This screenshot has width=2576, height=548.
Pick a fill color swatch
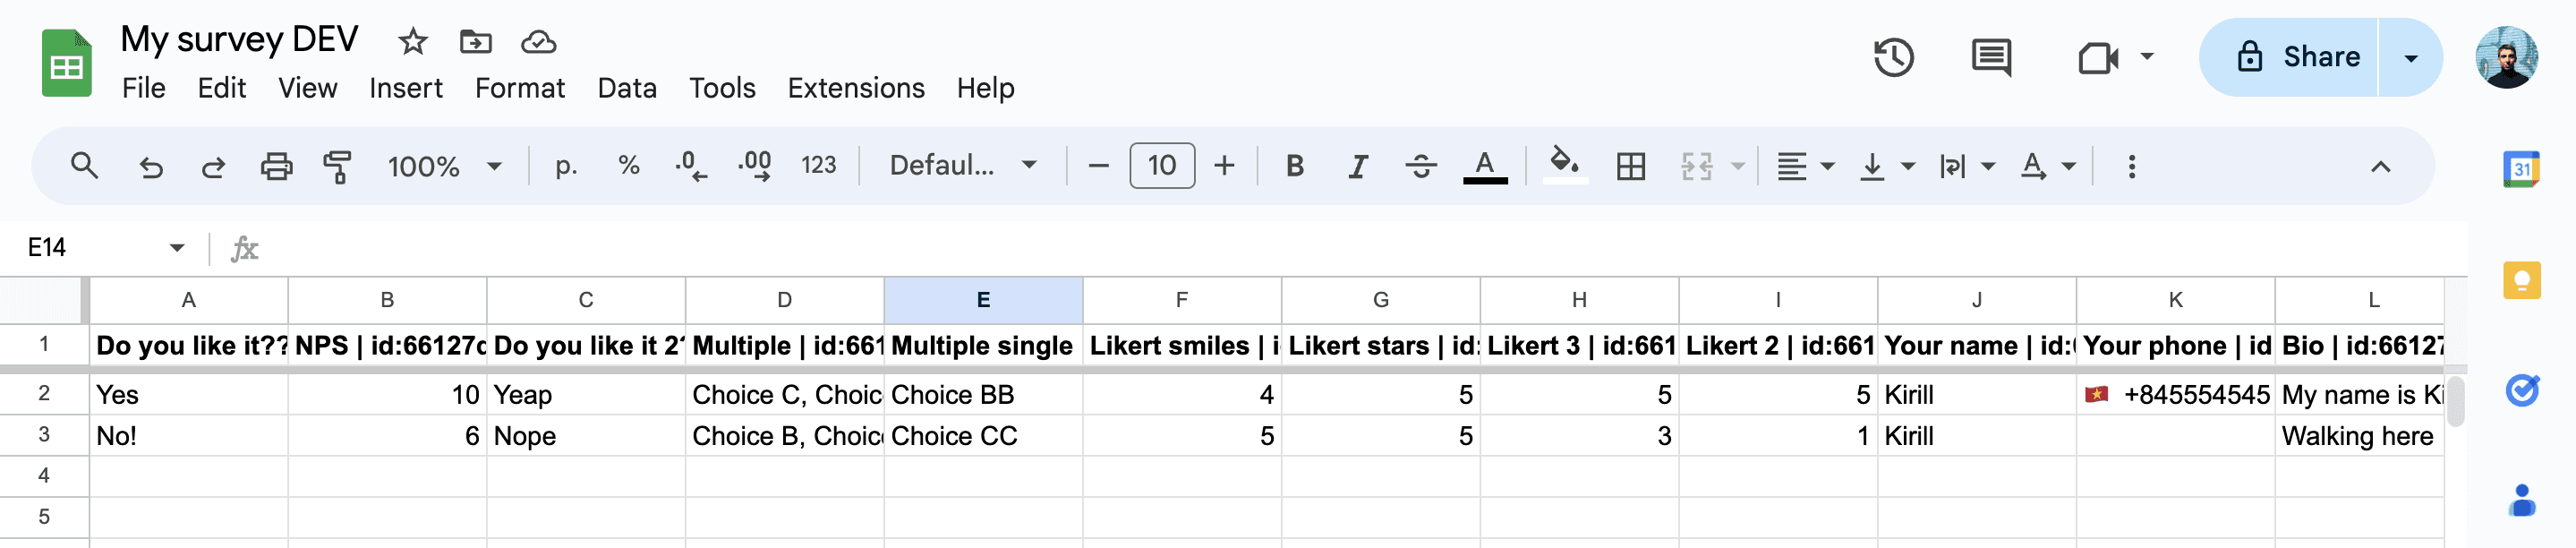pyautogui.click(x=1562, y=166)
